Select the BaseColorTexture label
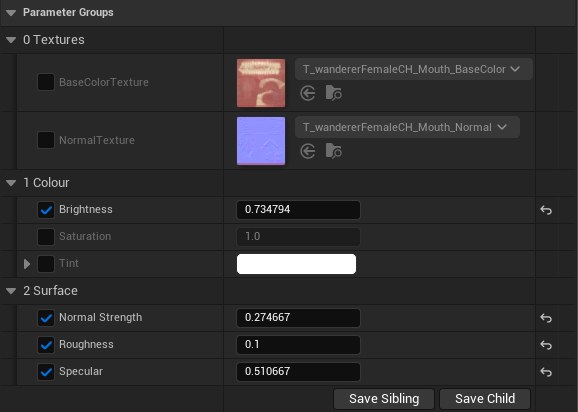Image resolution: width=578 pixels, height=412 pixels. click(104, 82)
